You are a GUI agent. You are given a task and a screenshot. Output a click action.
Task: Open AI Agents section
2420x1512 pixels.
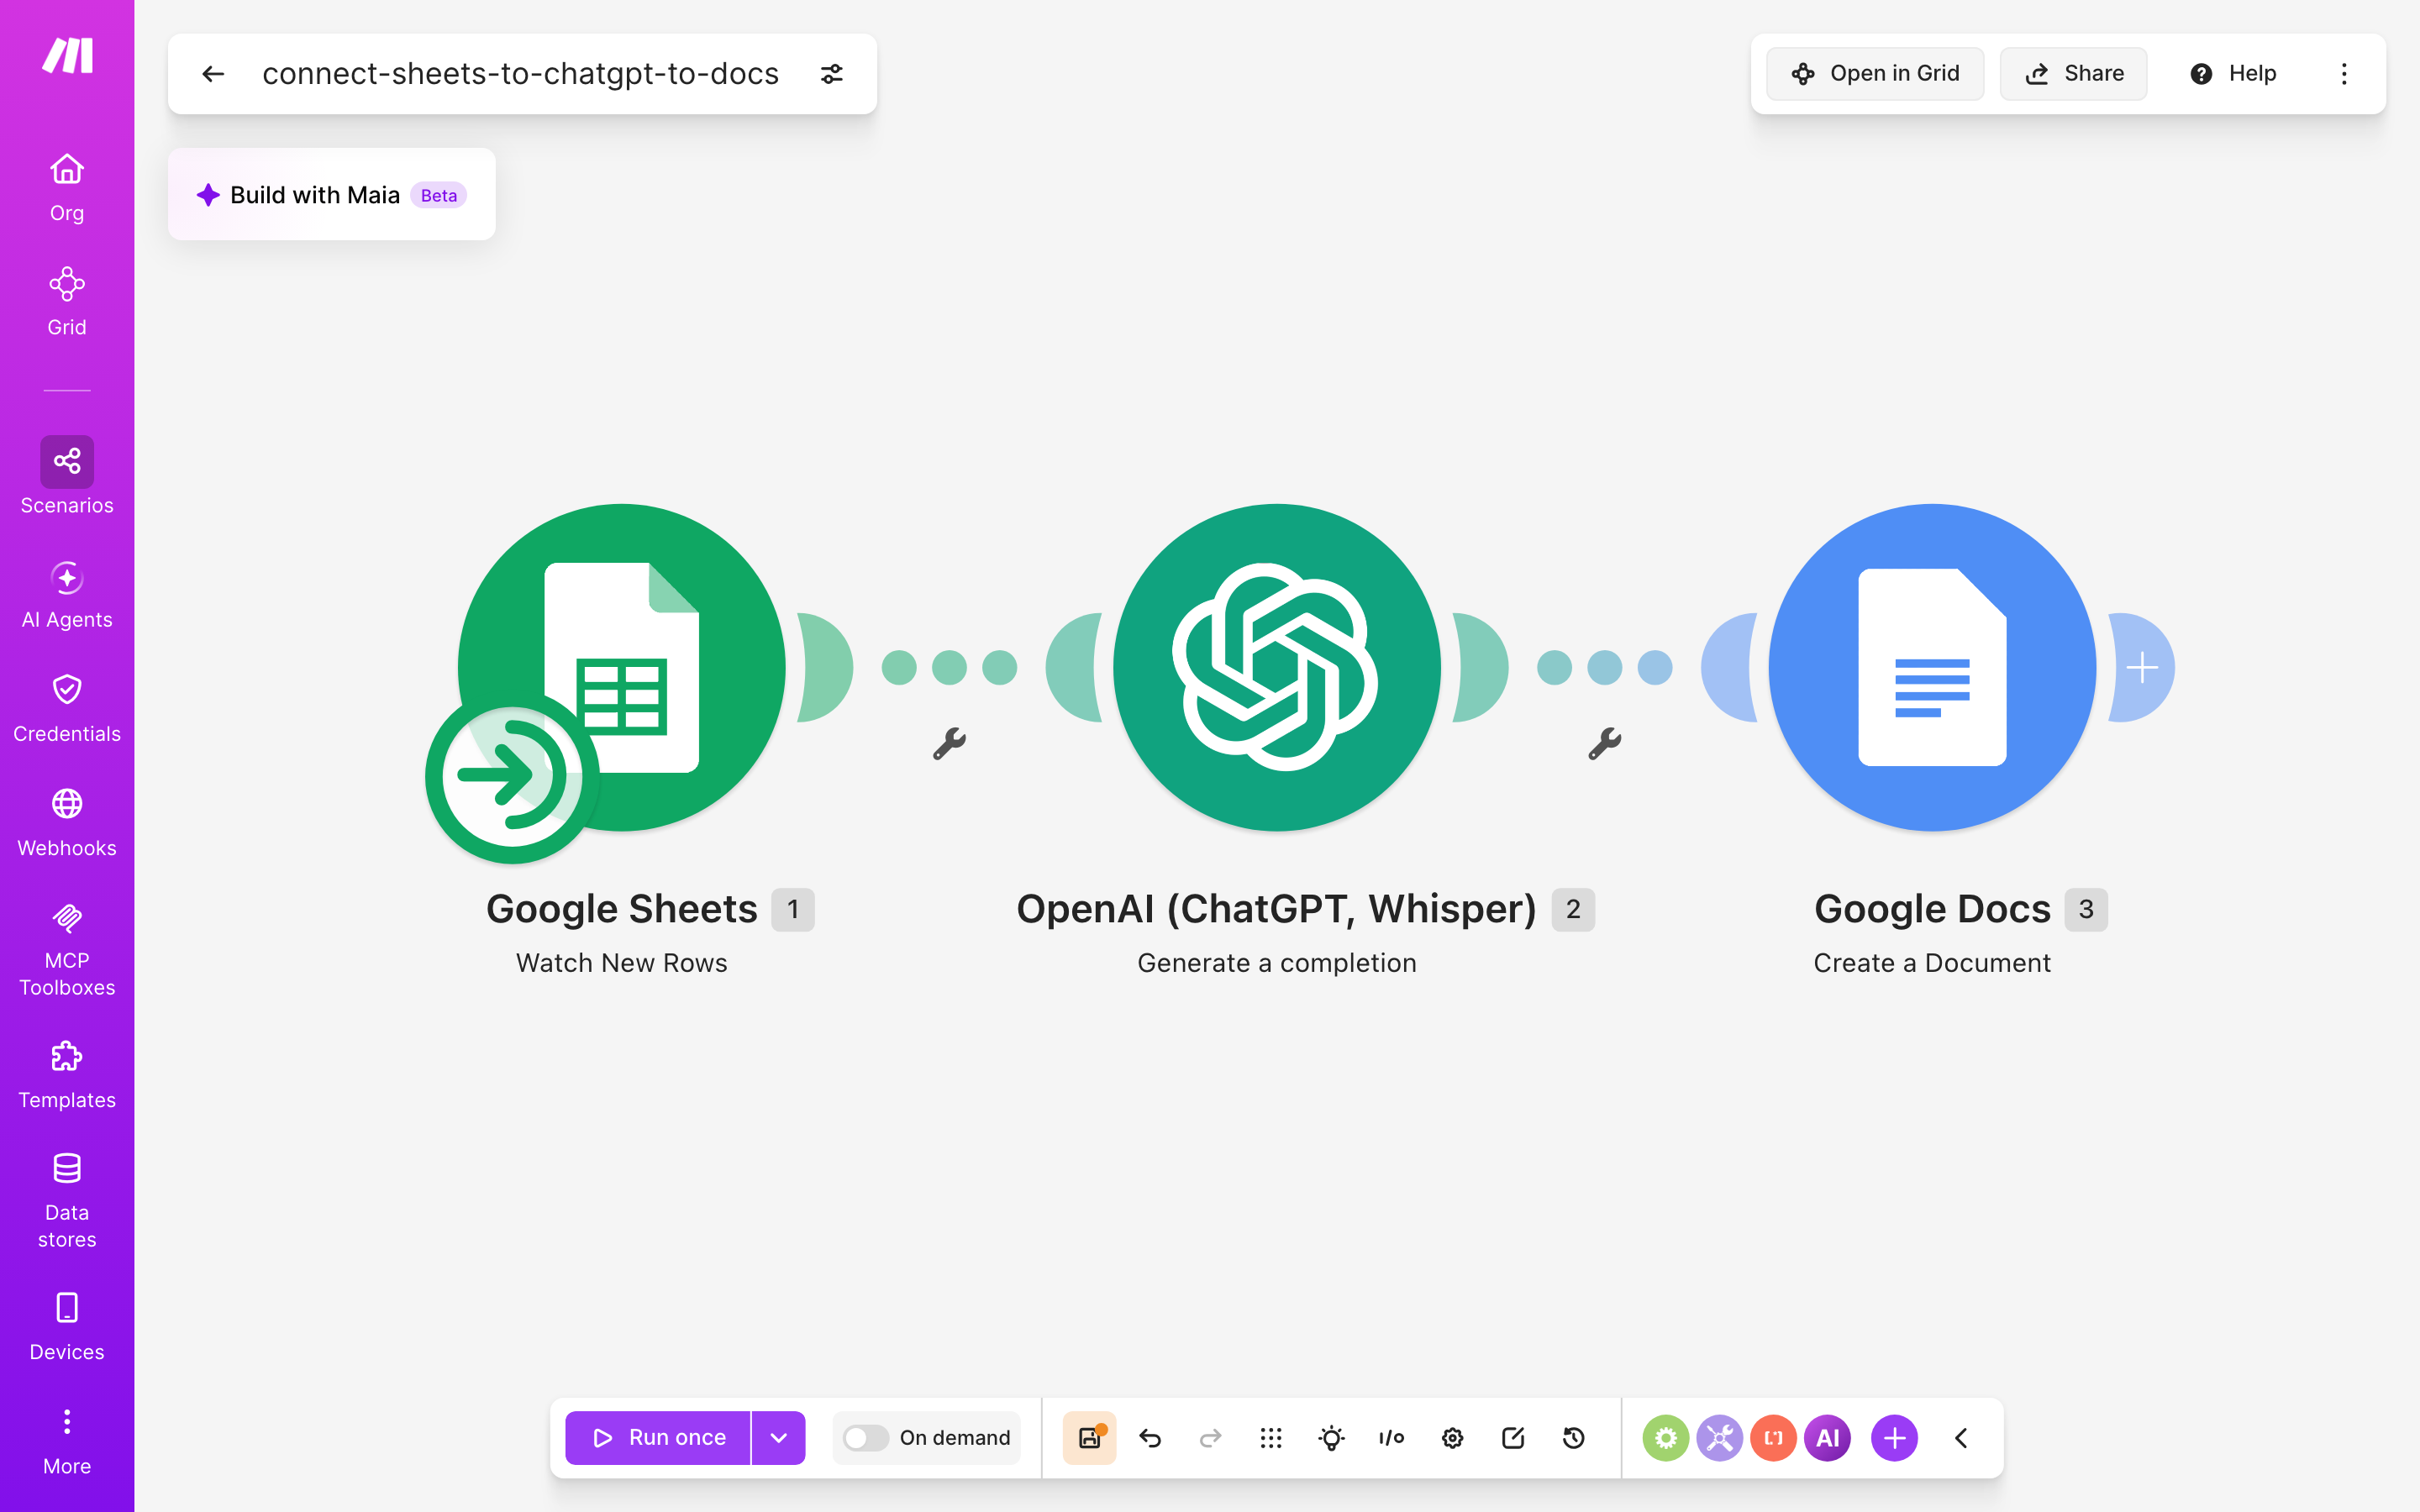click(x=67, y=595)
